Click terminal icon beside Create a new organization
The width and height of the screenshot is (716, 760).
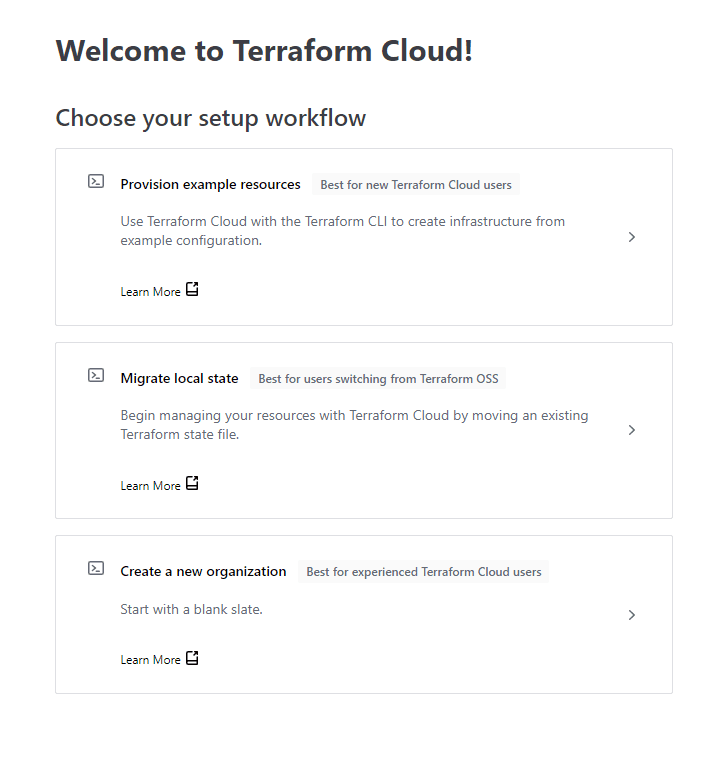click(96, 569)
